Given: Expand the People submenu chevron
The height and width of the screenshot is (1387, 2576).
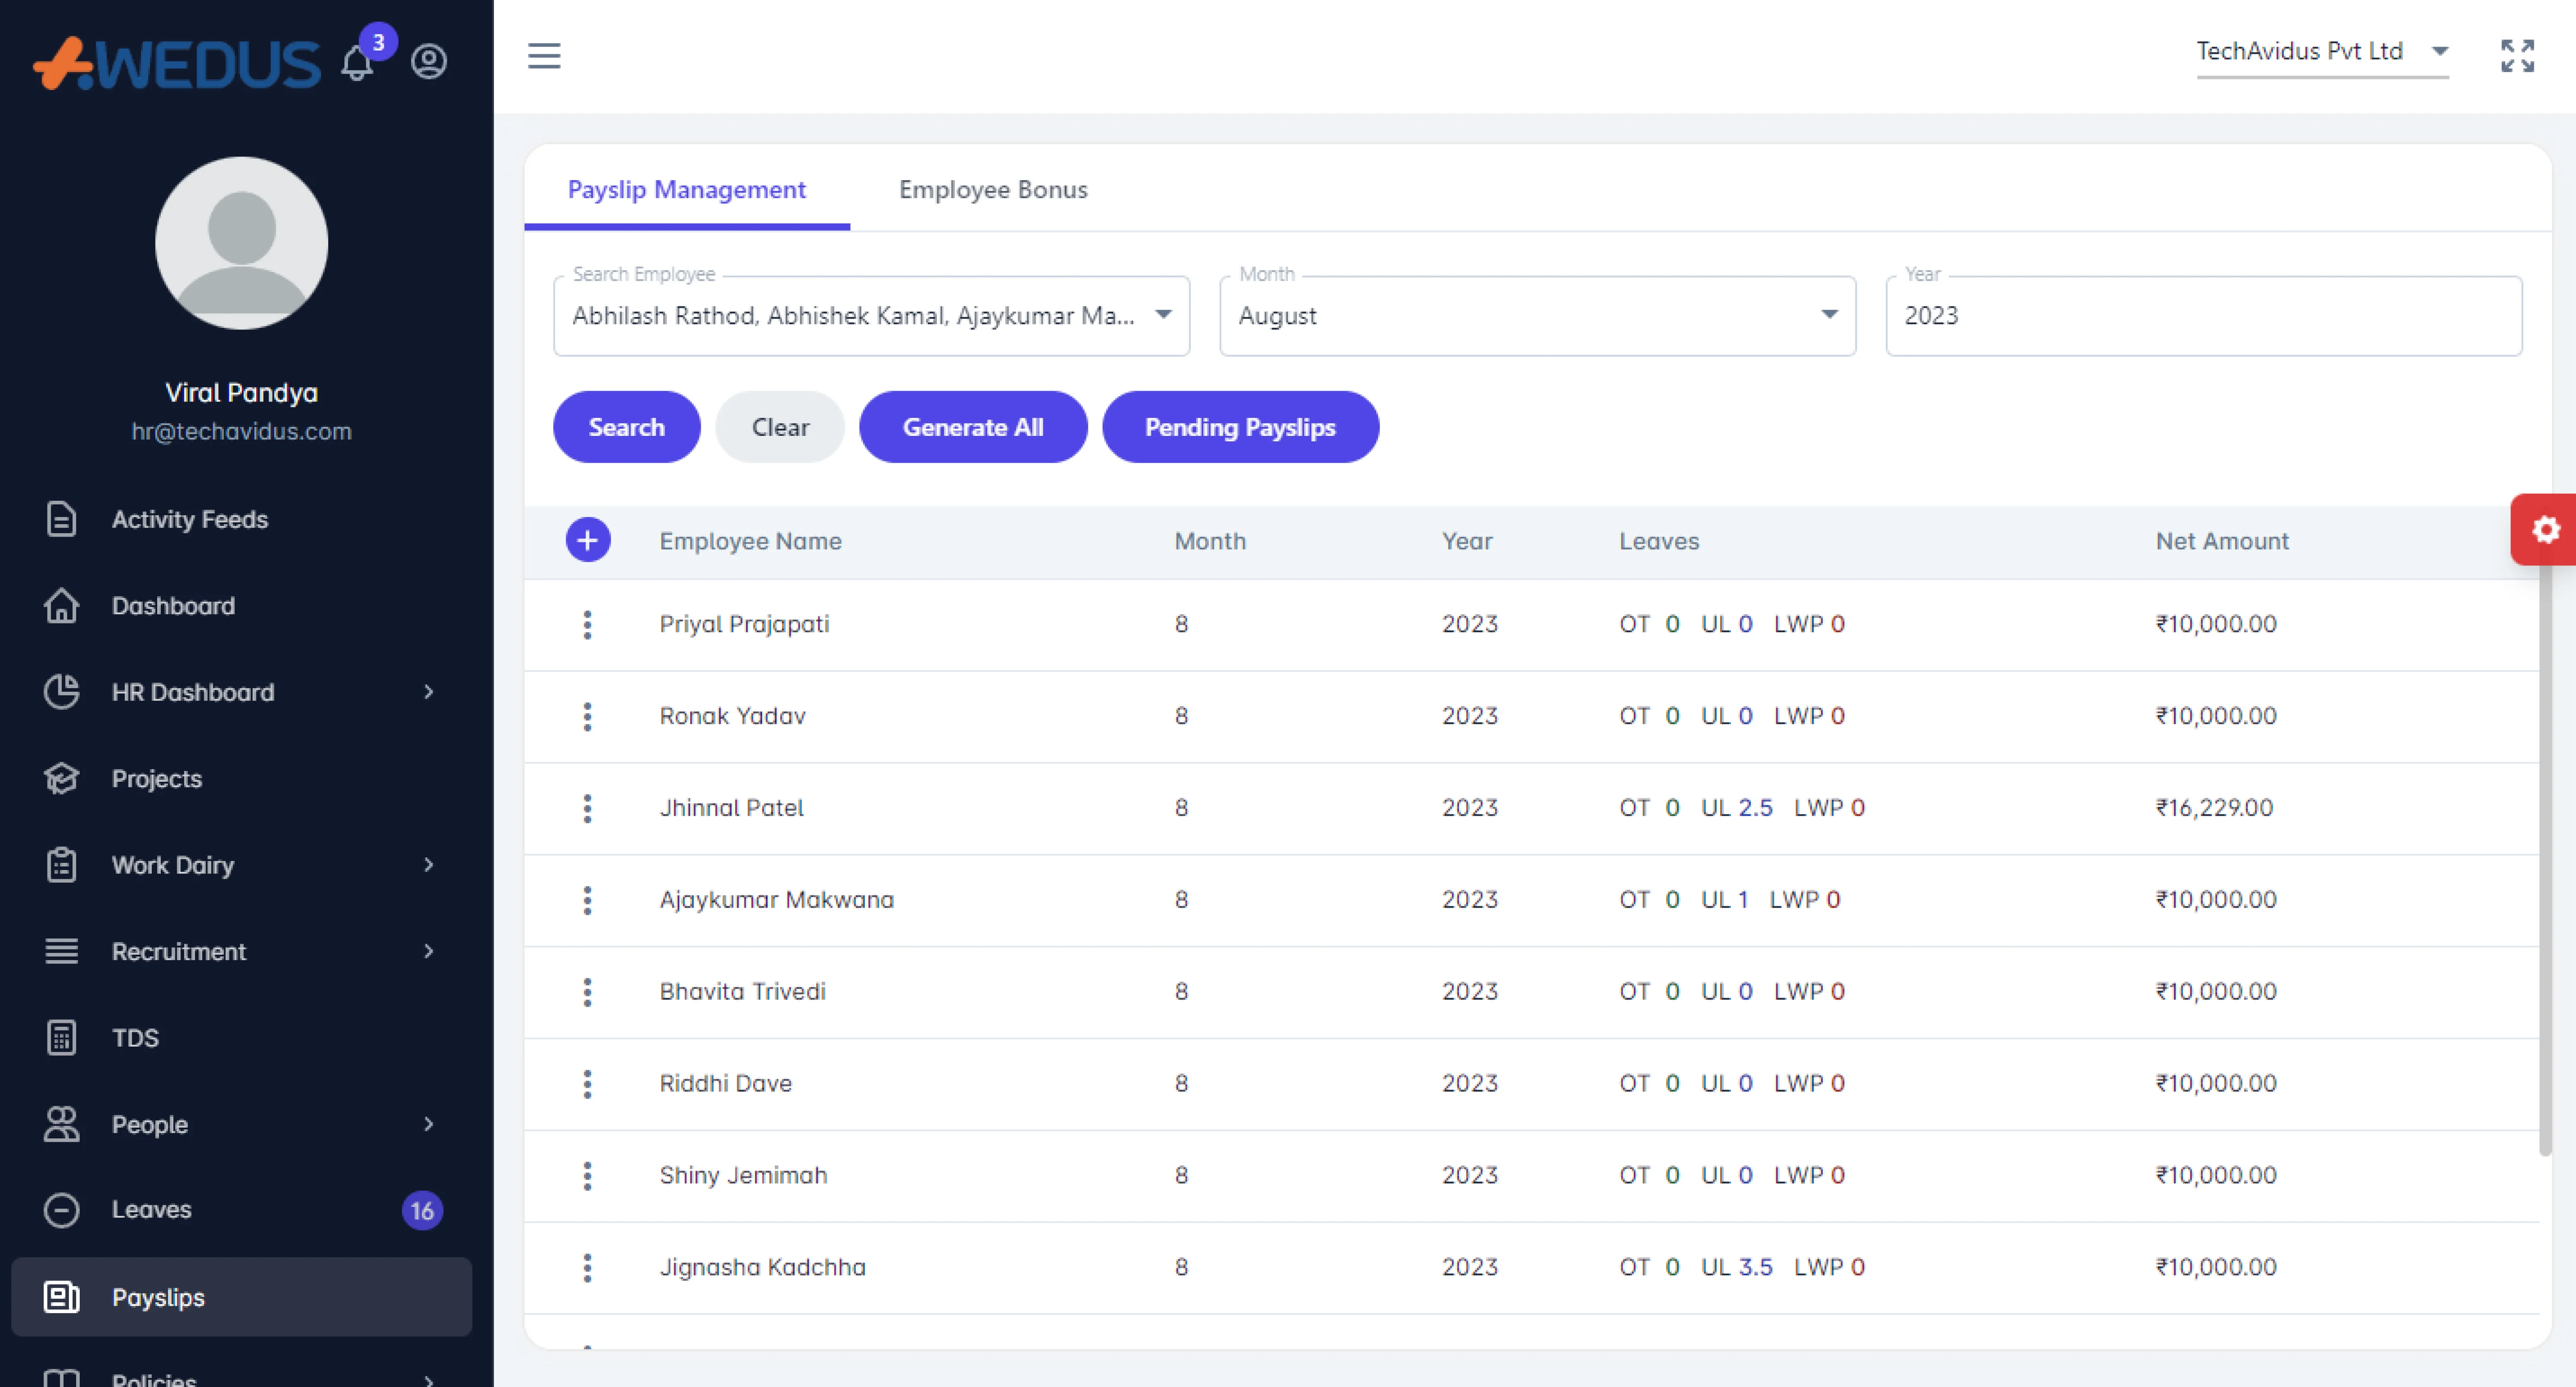Looking at the screenshot, I should [x=429, y=1124].
